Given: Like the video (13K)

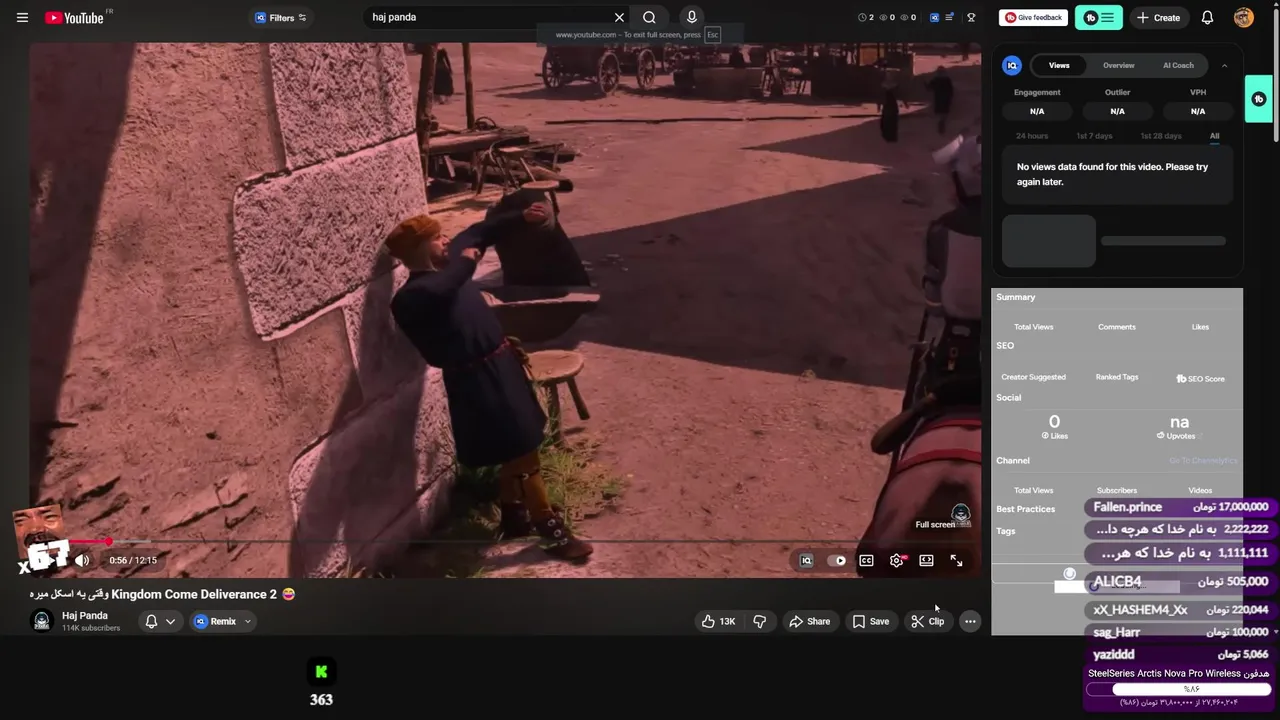Looking at the screenshot, I should pos(718,621).
